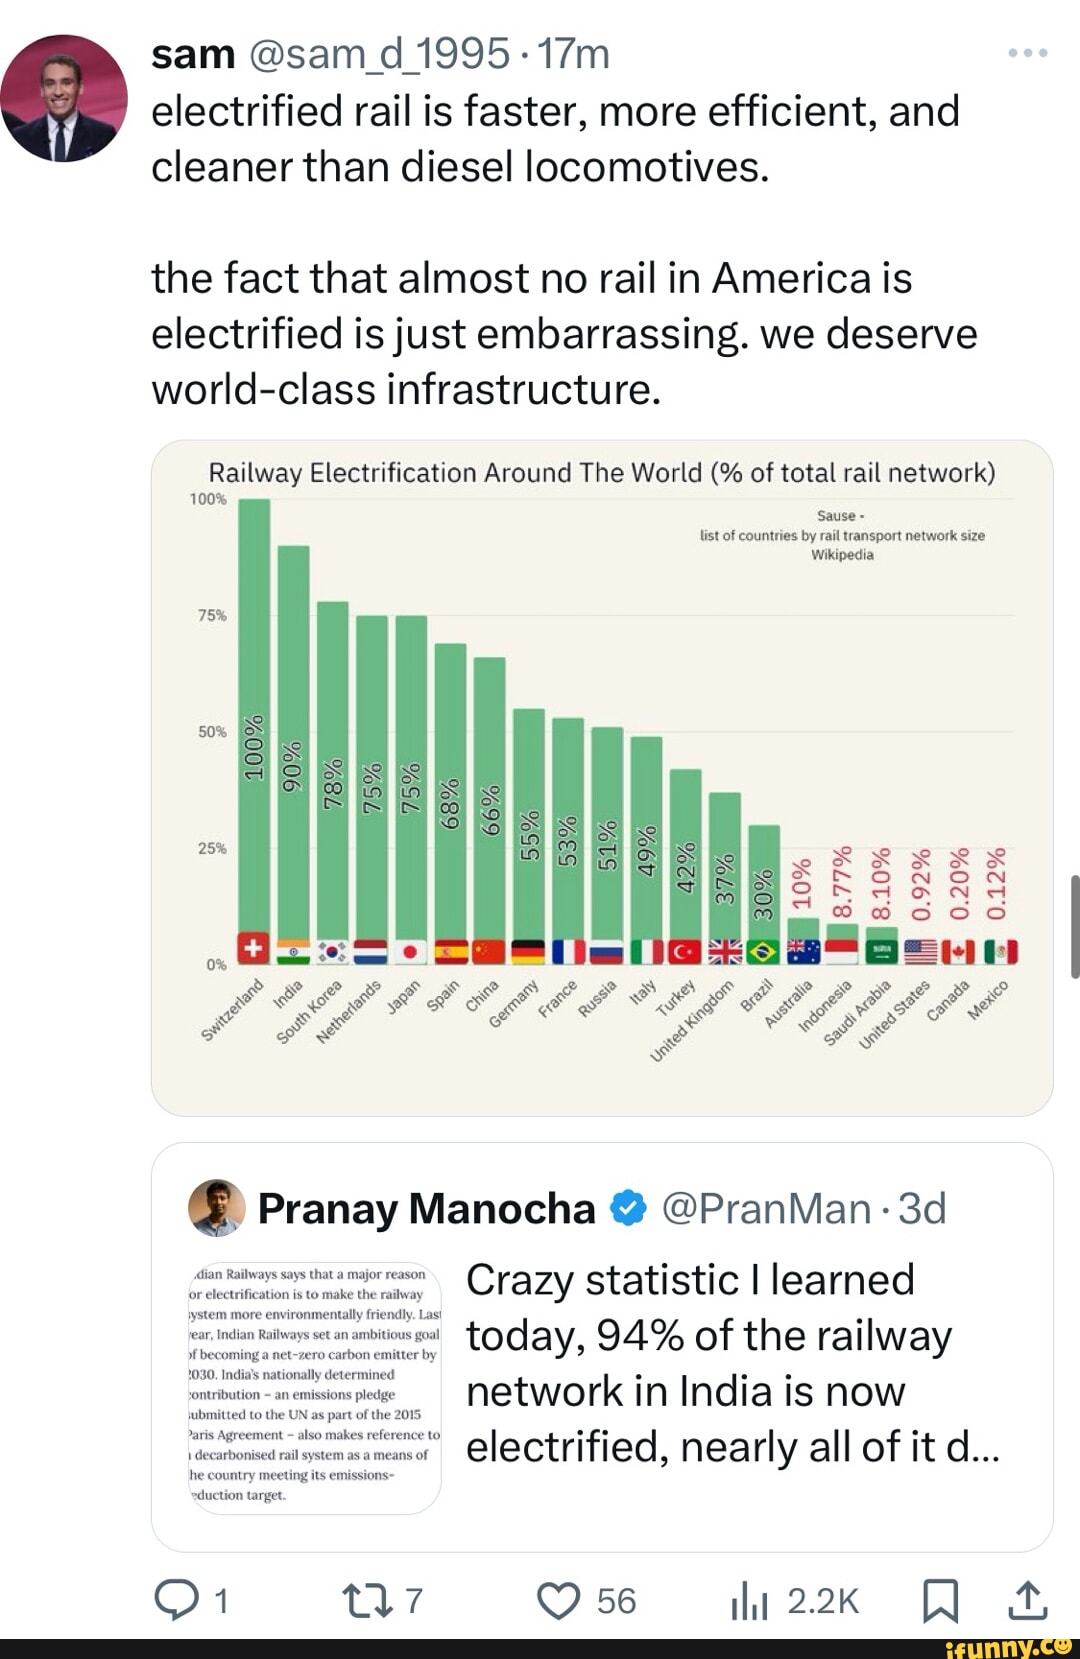Click the Switzerland flag in the chart
Screen dimensions: 1080x1659
[x=254, y=948]
